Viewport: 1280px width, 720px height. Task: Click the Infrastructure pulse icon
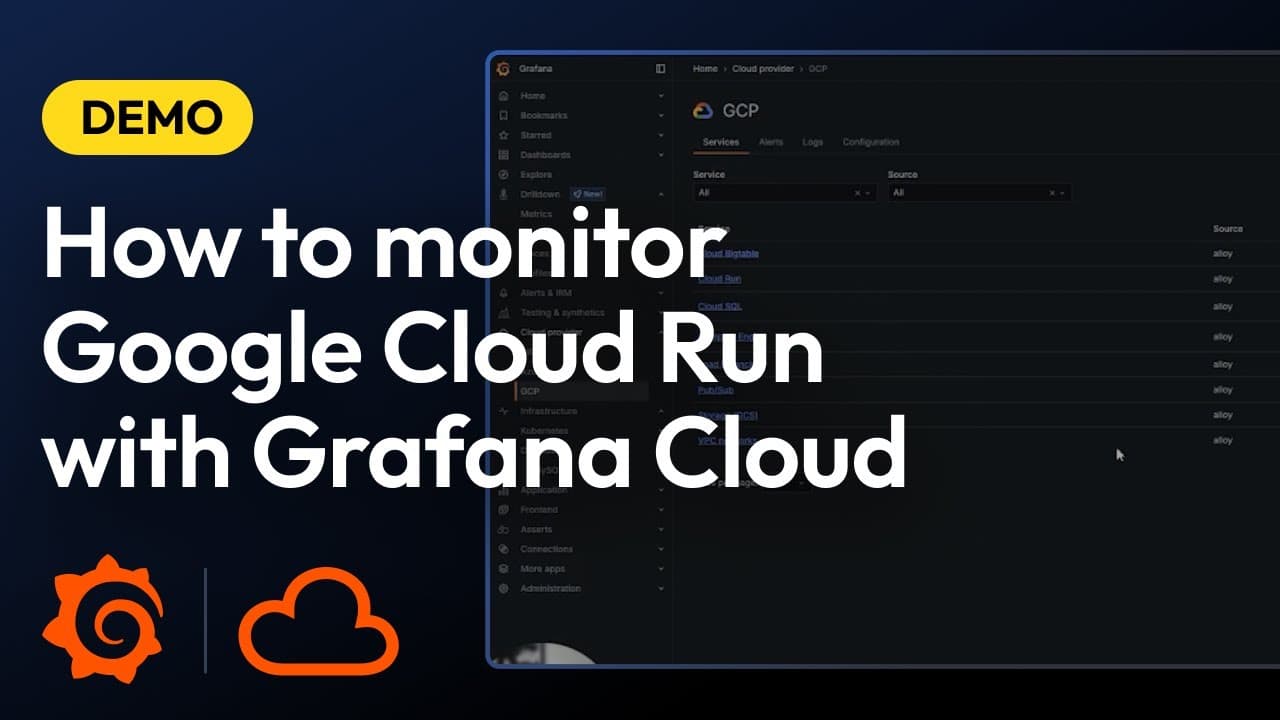point(503,411)
